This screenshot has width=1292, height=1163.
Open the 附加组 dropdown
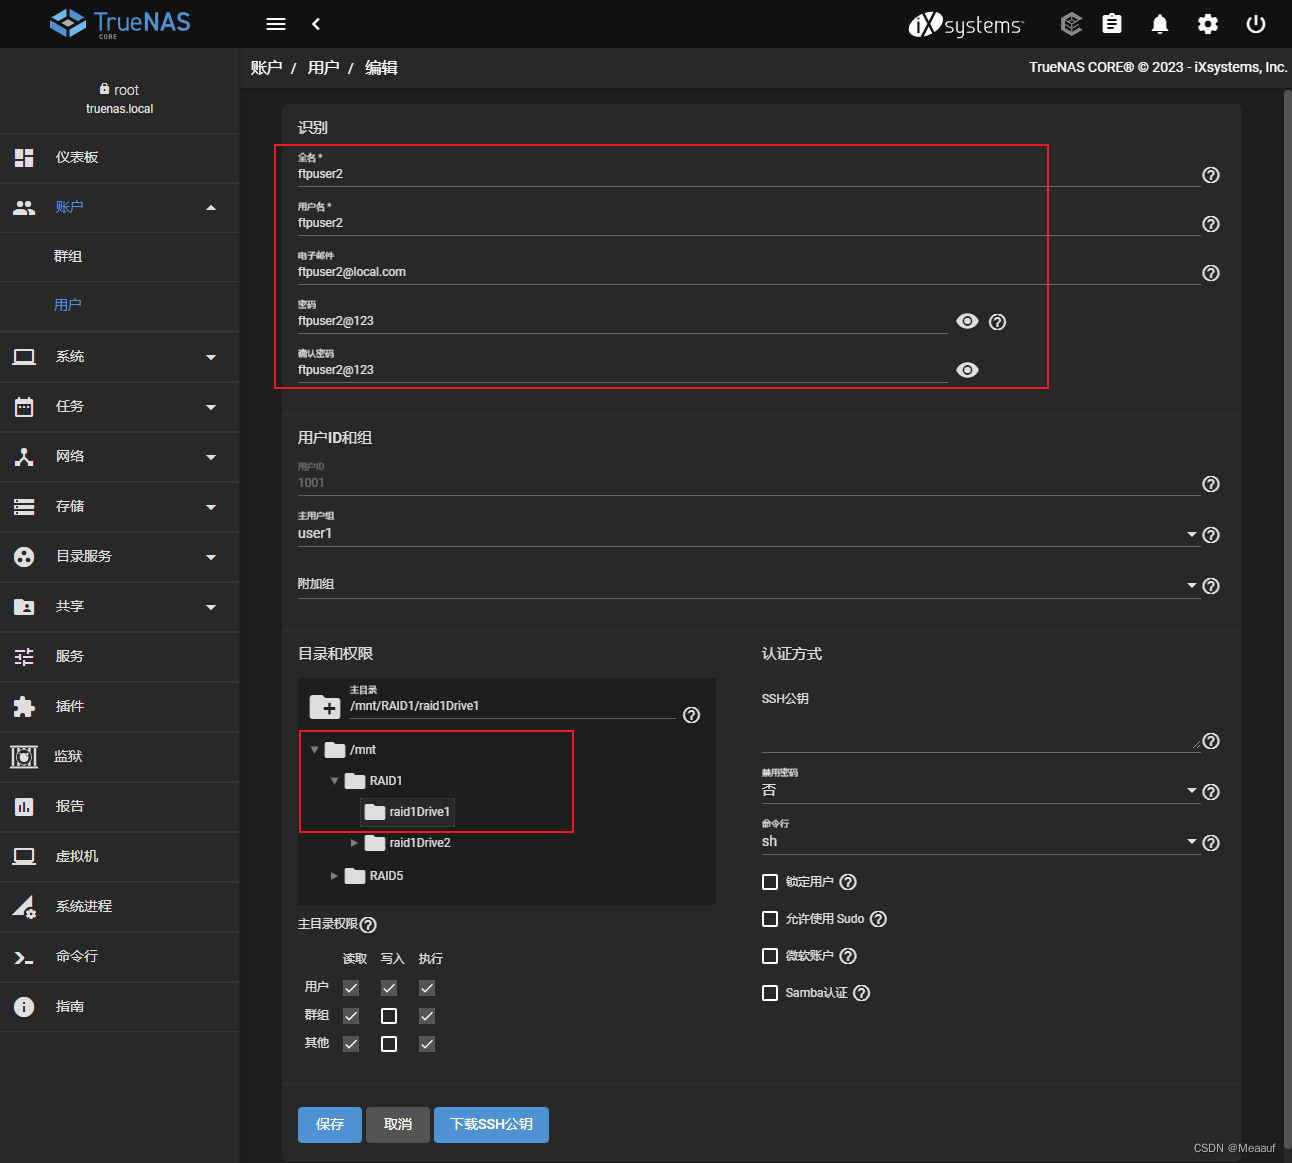pyautogui.click(x=747, y=585)
